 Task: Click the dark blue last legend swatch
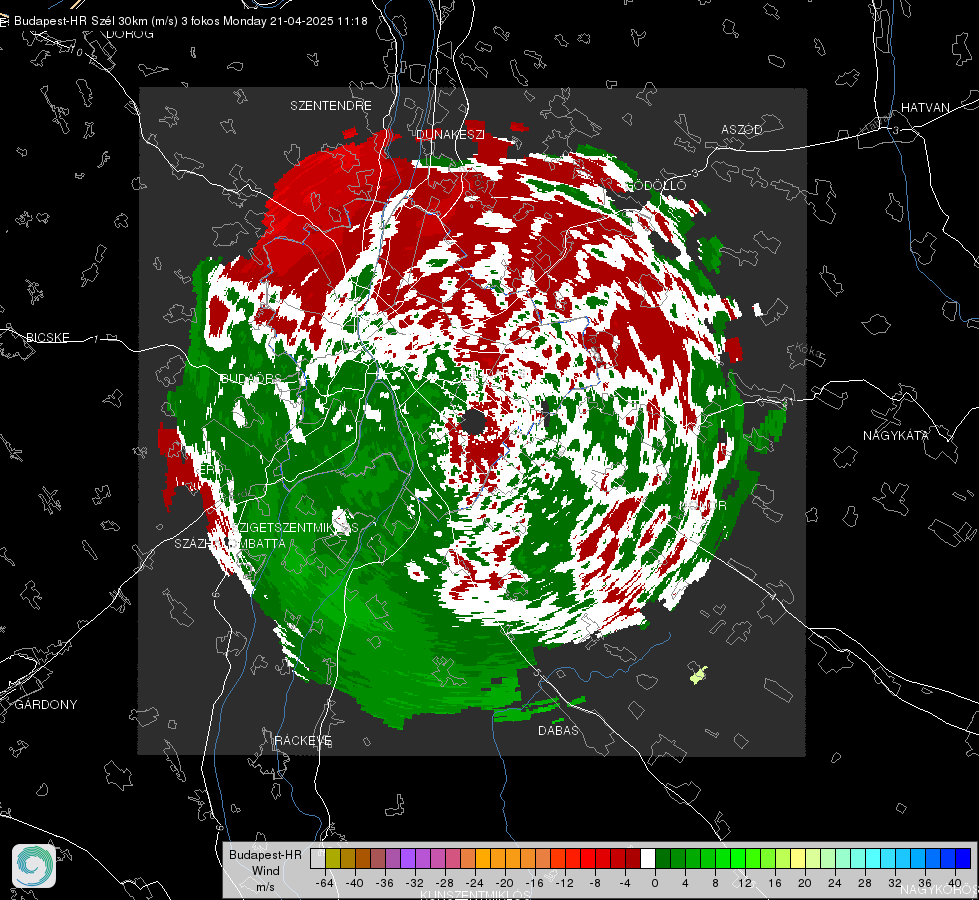point(963,858)
